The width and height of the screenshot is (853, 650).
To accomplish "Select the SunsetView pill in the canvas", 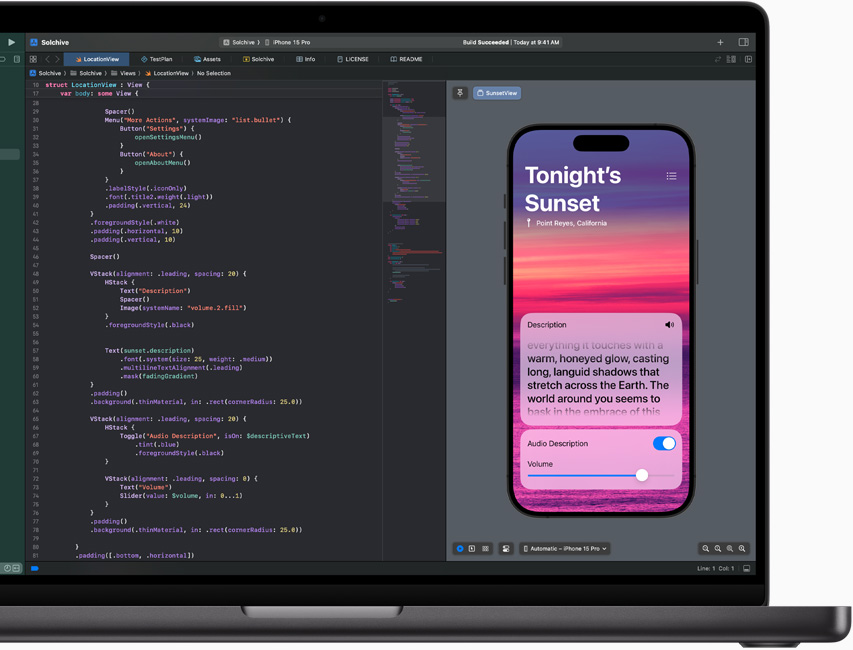I will 497,92.
